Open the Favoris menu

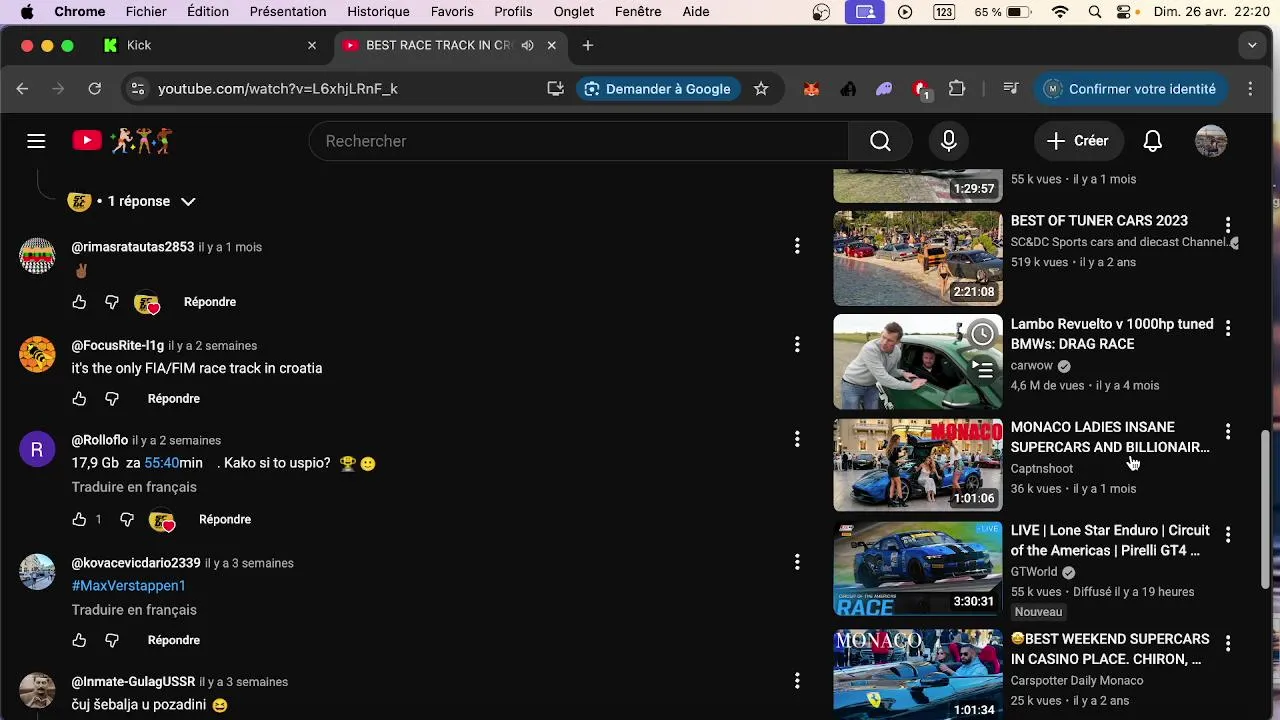[452, 12]
